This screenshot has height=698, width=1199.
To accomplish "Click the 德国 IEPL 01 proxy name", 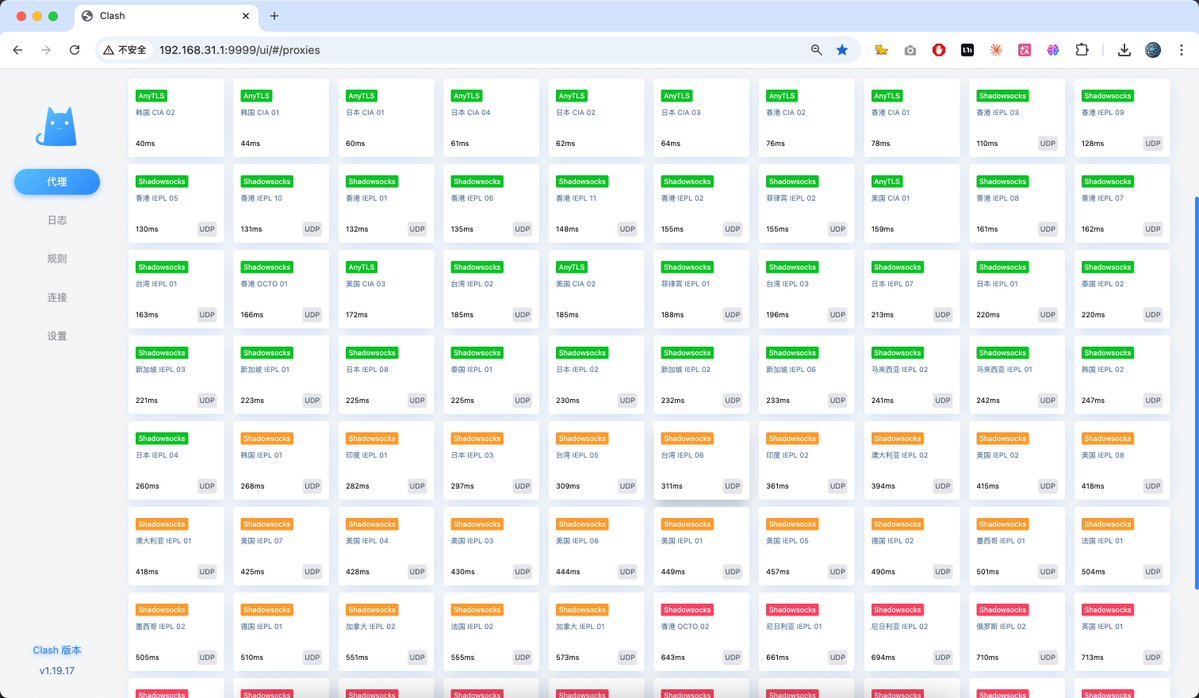I will [x=261, y=626].
